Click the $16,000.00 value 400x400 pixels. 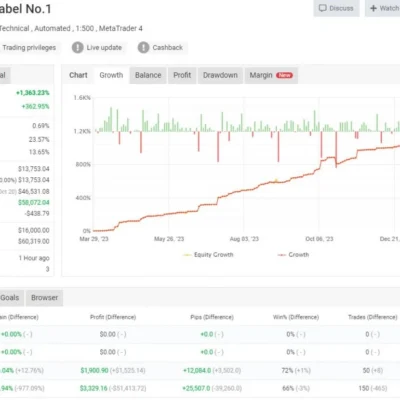click(34, 230)
